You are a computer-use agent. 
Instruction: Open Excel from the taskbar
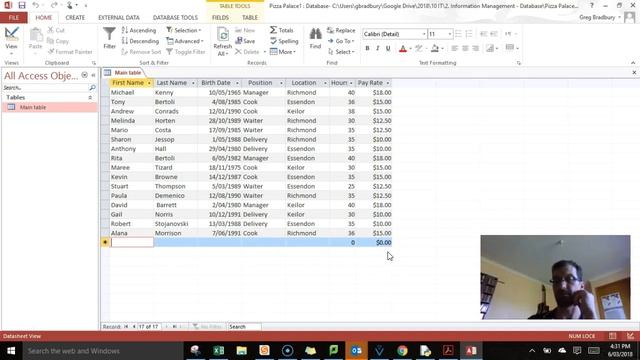click(219, 351)
